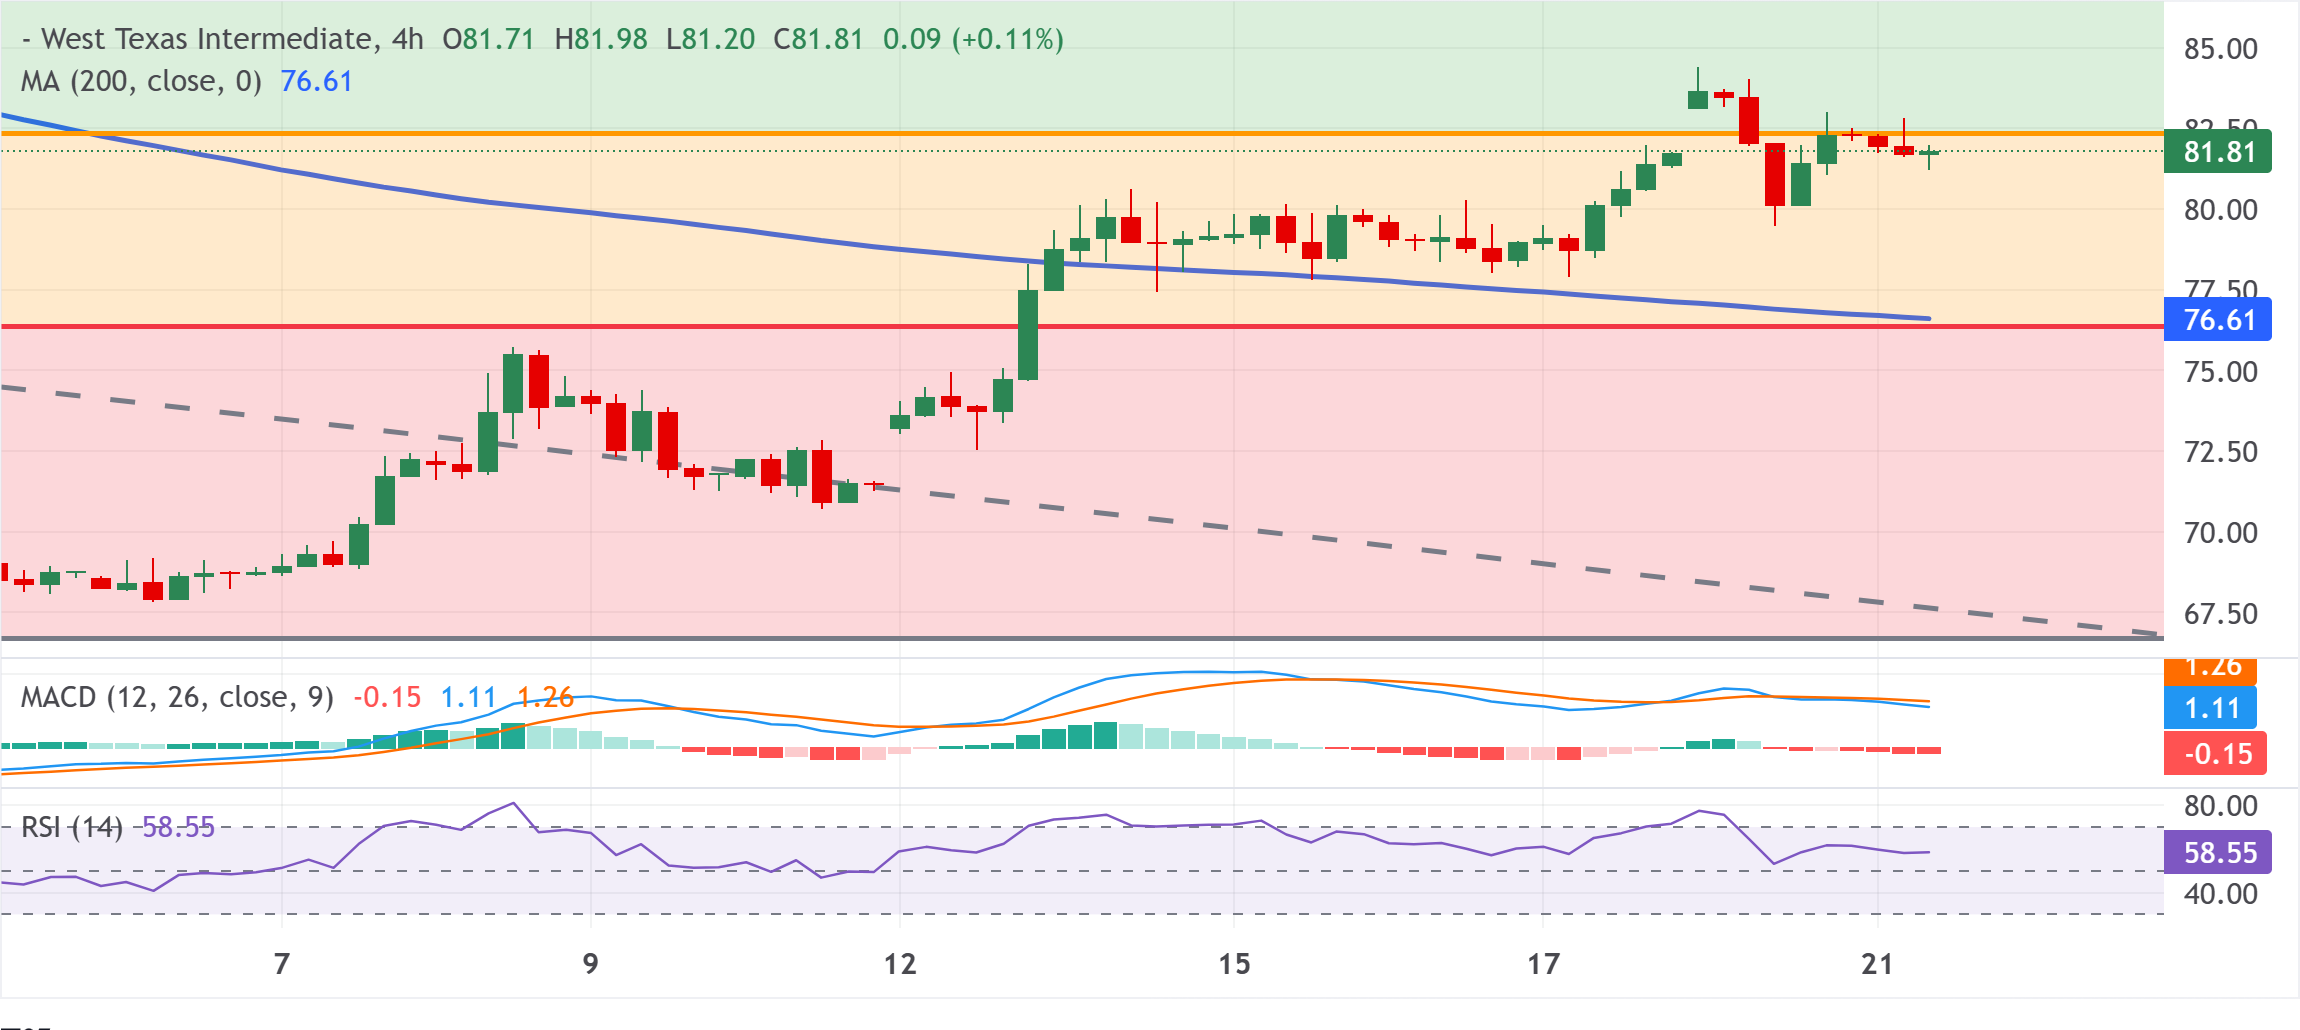Click the signal value 1.26 in legend
This screenshot has height=1030, width=2300.
545,697
